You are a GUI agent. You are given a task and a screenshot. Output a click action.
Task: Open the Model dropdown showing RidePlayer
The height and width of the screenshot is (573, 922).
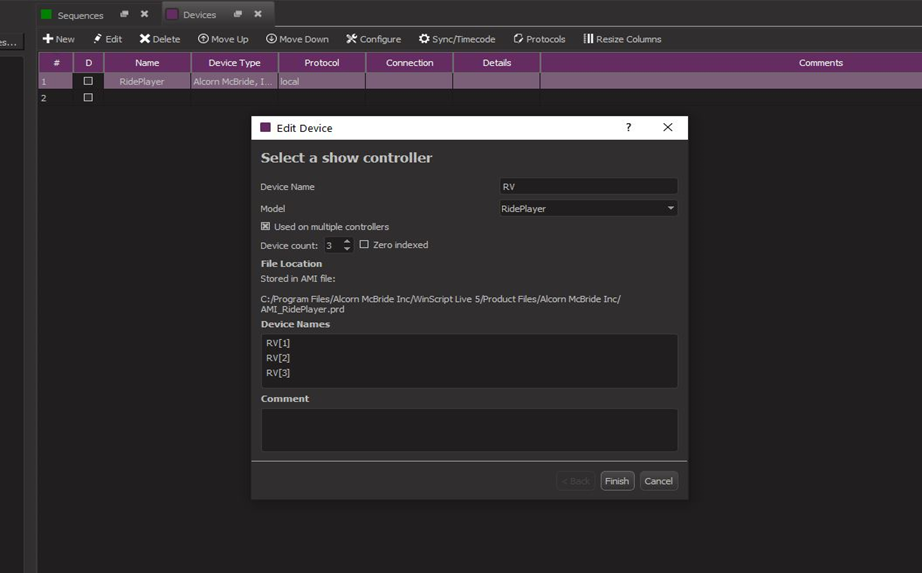click(x=588, y=208)
